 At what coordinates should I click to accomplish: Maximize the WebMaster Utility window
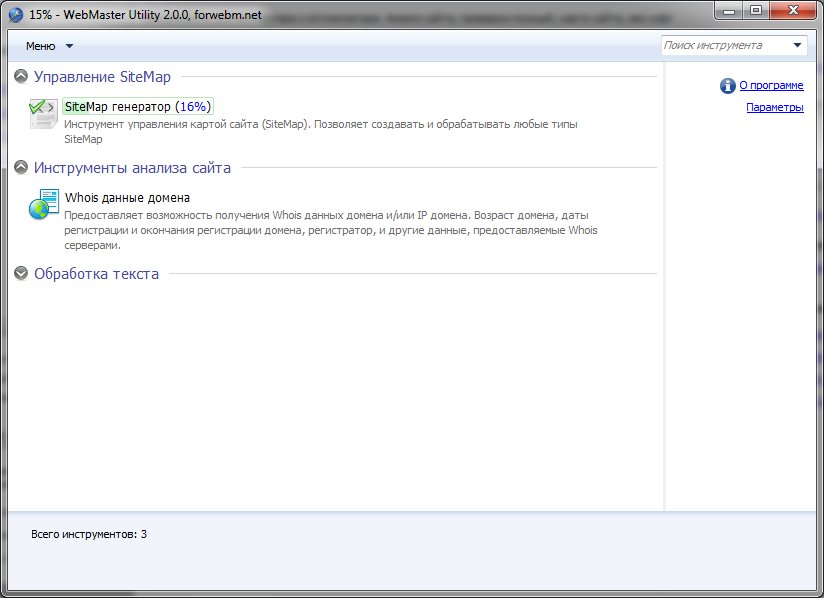(x=756, y=11)
